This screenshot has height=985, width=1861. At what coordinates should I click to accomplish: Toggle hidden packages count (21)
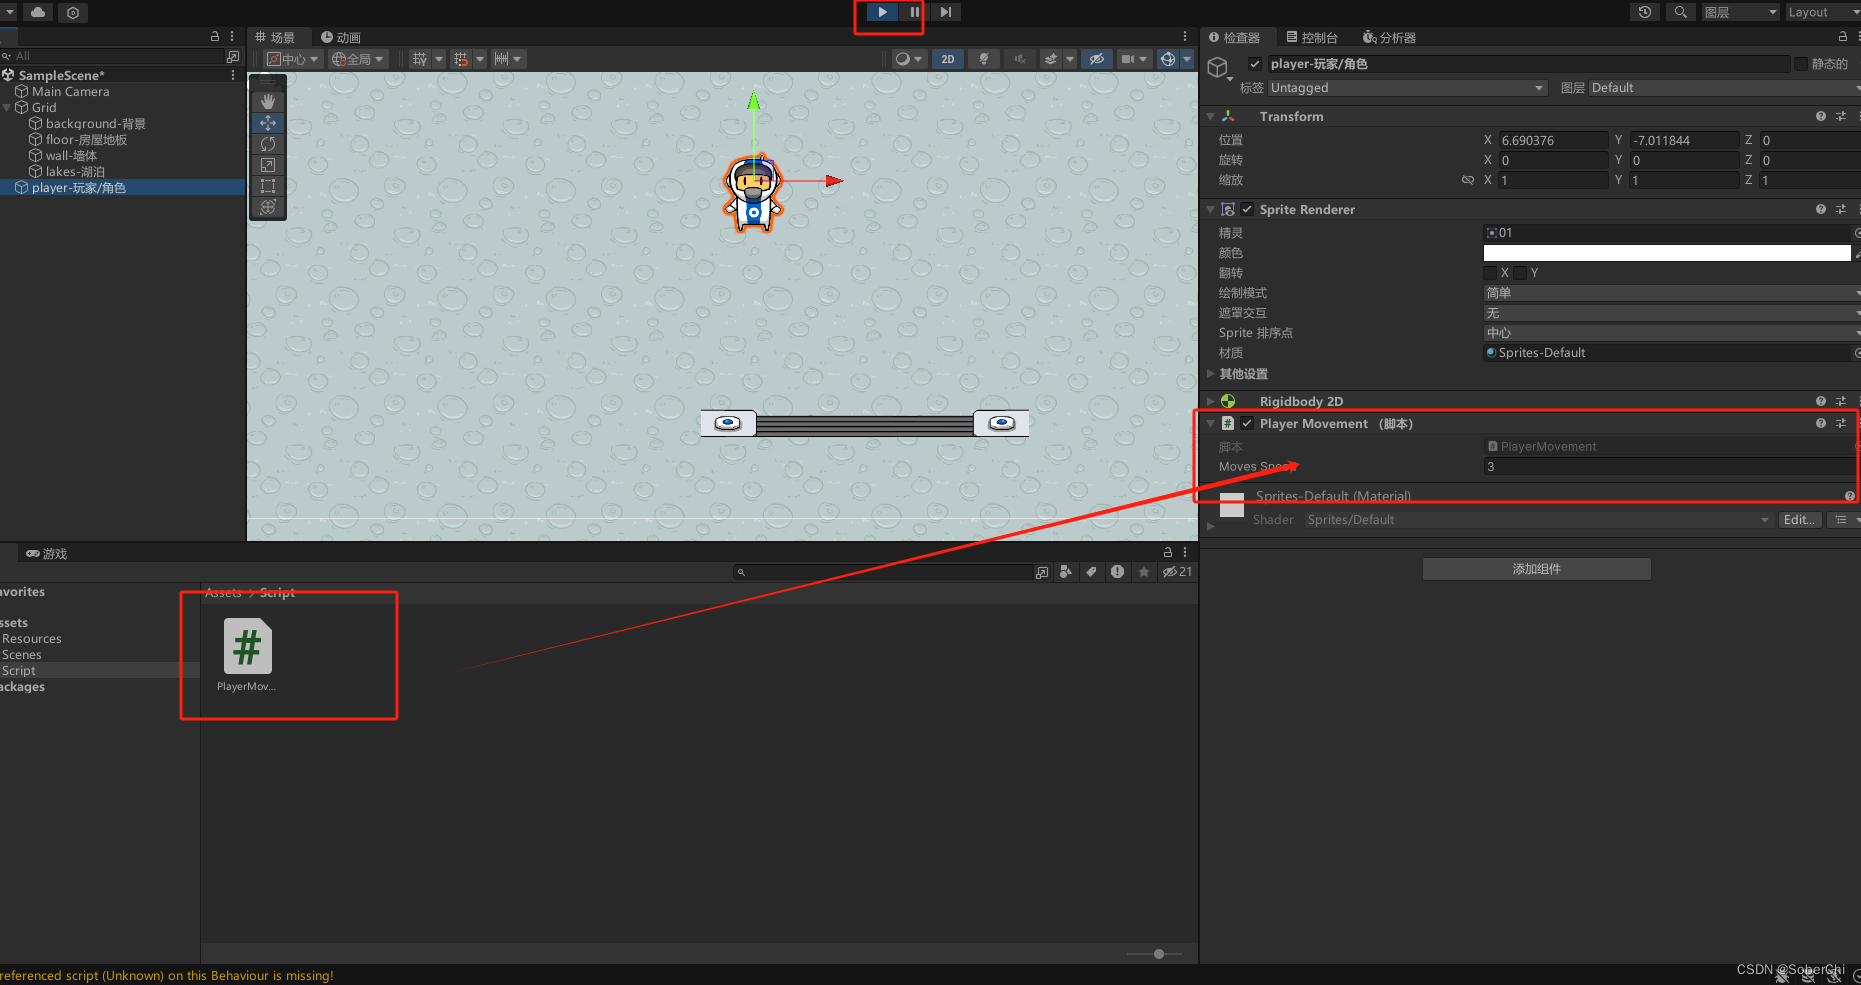click(x=1177, y=572)
